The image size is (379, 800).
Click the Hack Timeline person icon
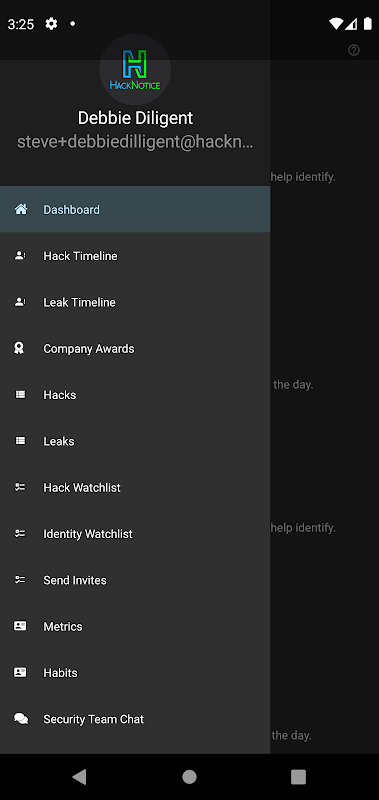click(x=20, y=256)
